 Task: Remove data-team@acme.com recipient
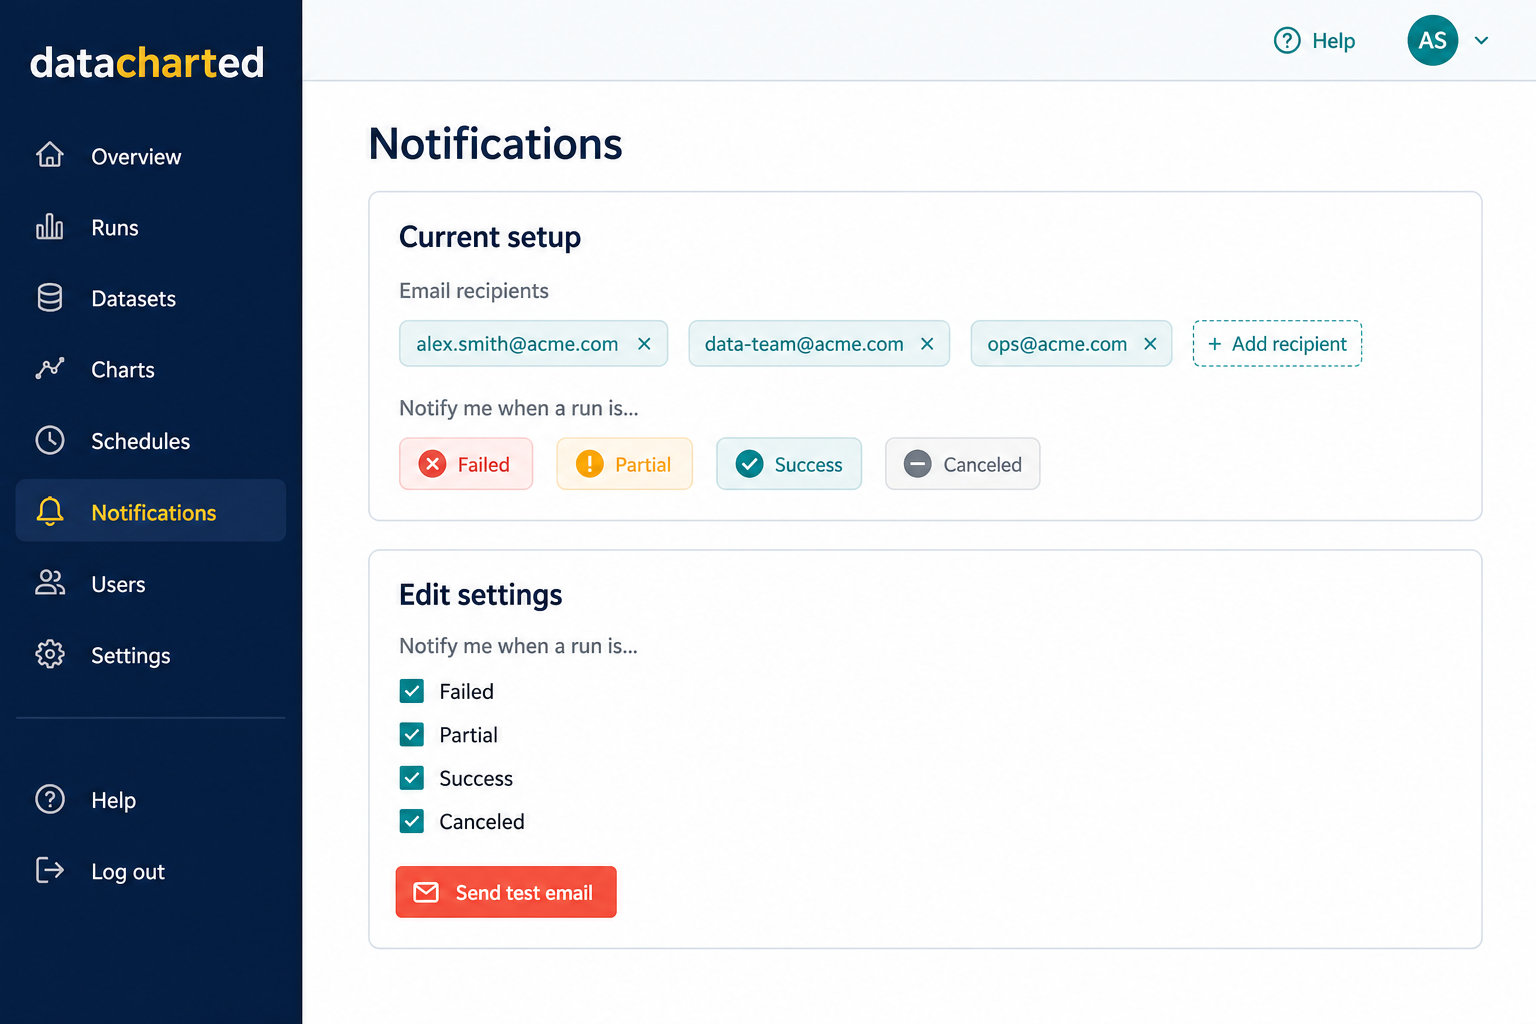tap(927, 344)
